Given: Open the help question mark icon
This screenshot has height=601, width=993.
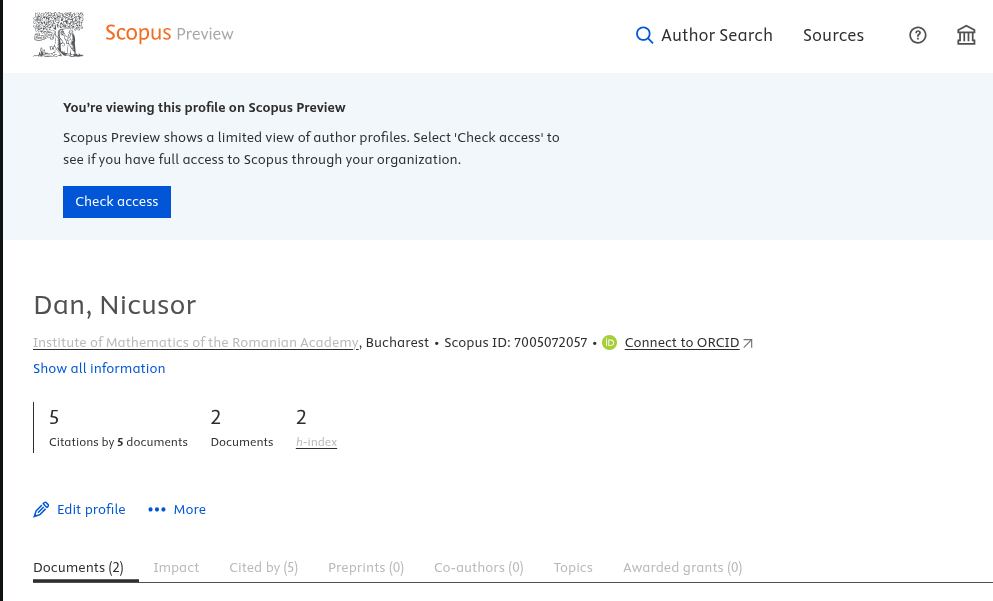Looking at the screenshot, I should [x=917, y=35].
